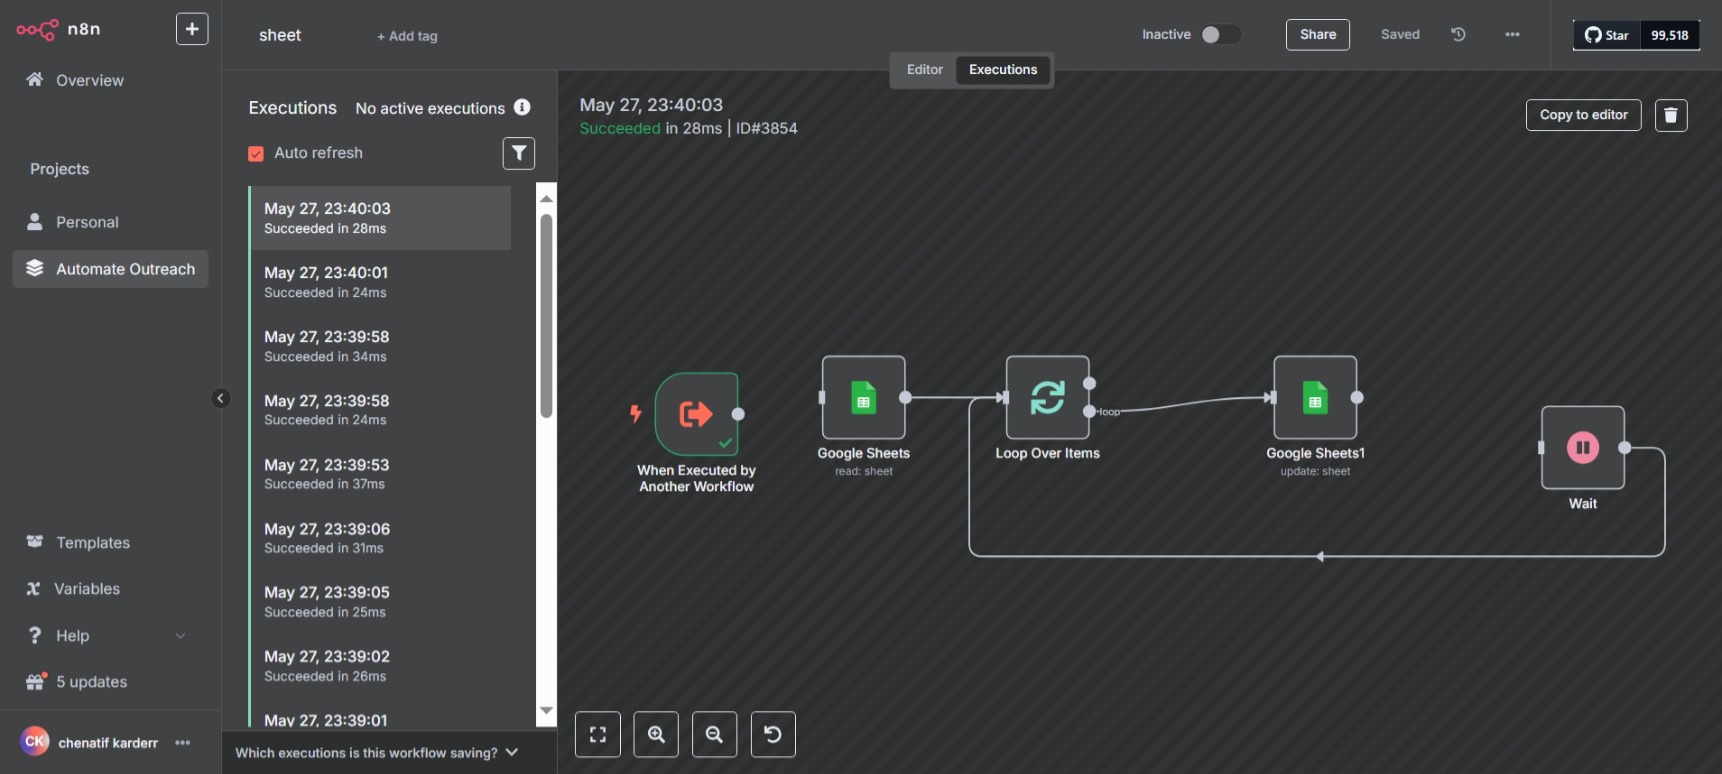Click the CK user avatar
Image resolution: width=1722 pixels, height=774 pixels.
35,741
